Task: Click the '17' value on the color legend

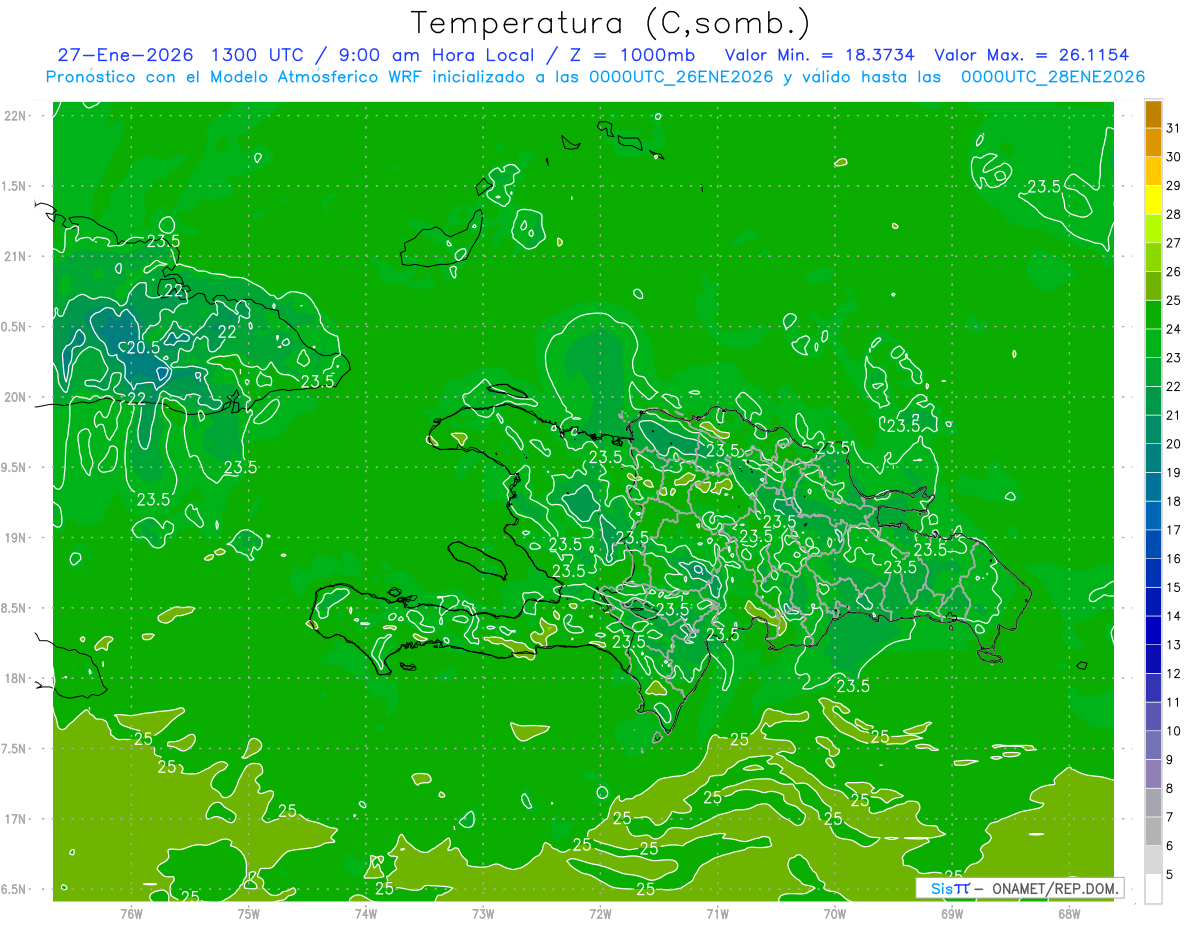Action: 1174,530
